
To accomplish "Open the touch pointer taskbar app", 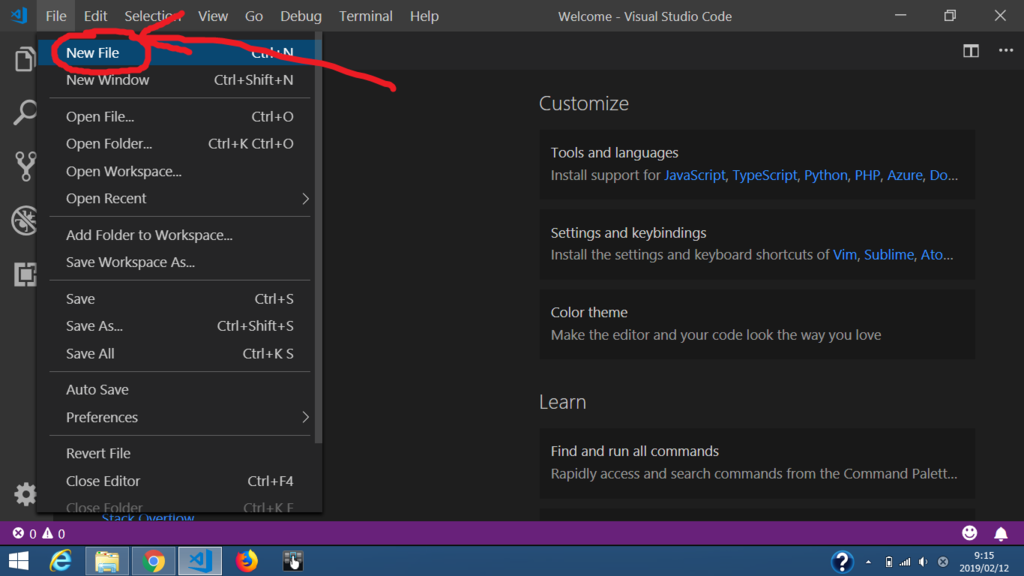I will [x=293, y=561].
